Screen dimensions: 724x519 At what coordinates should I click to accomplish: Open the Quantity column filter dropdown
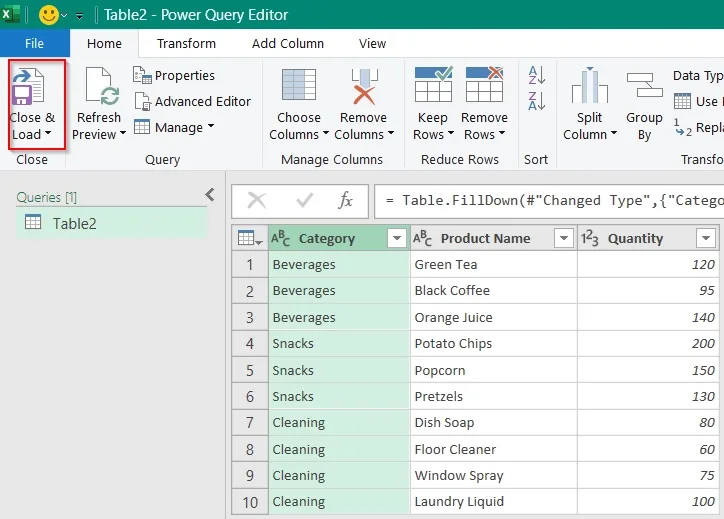(706, 238)
